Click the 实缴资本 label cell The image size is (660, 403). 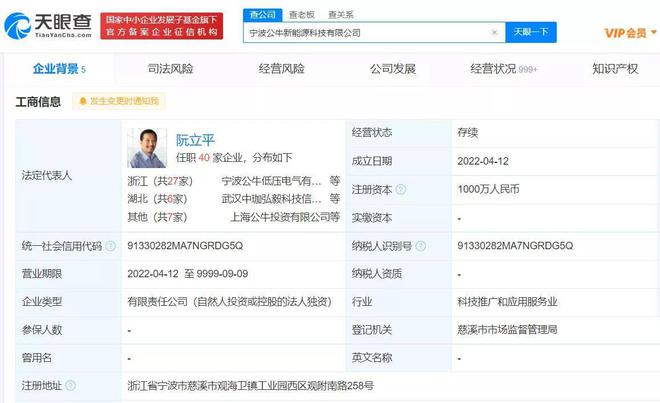[398, 218]
